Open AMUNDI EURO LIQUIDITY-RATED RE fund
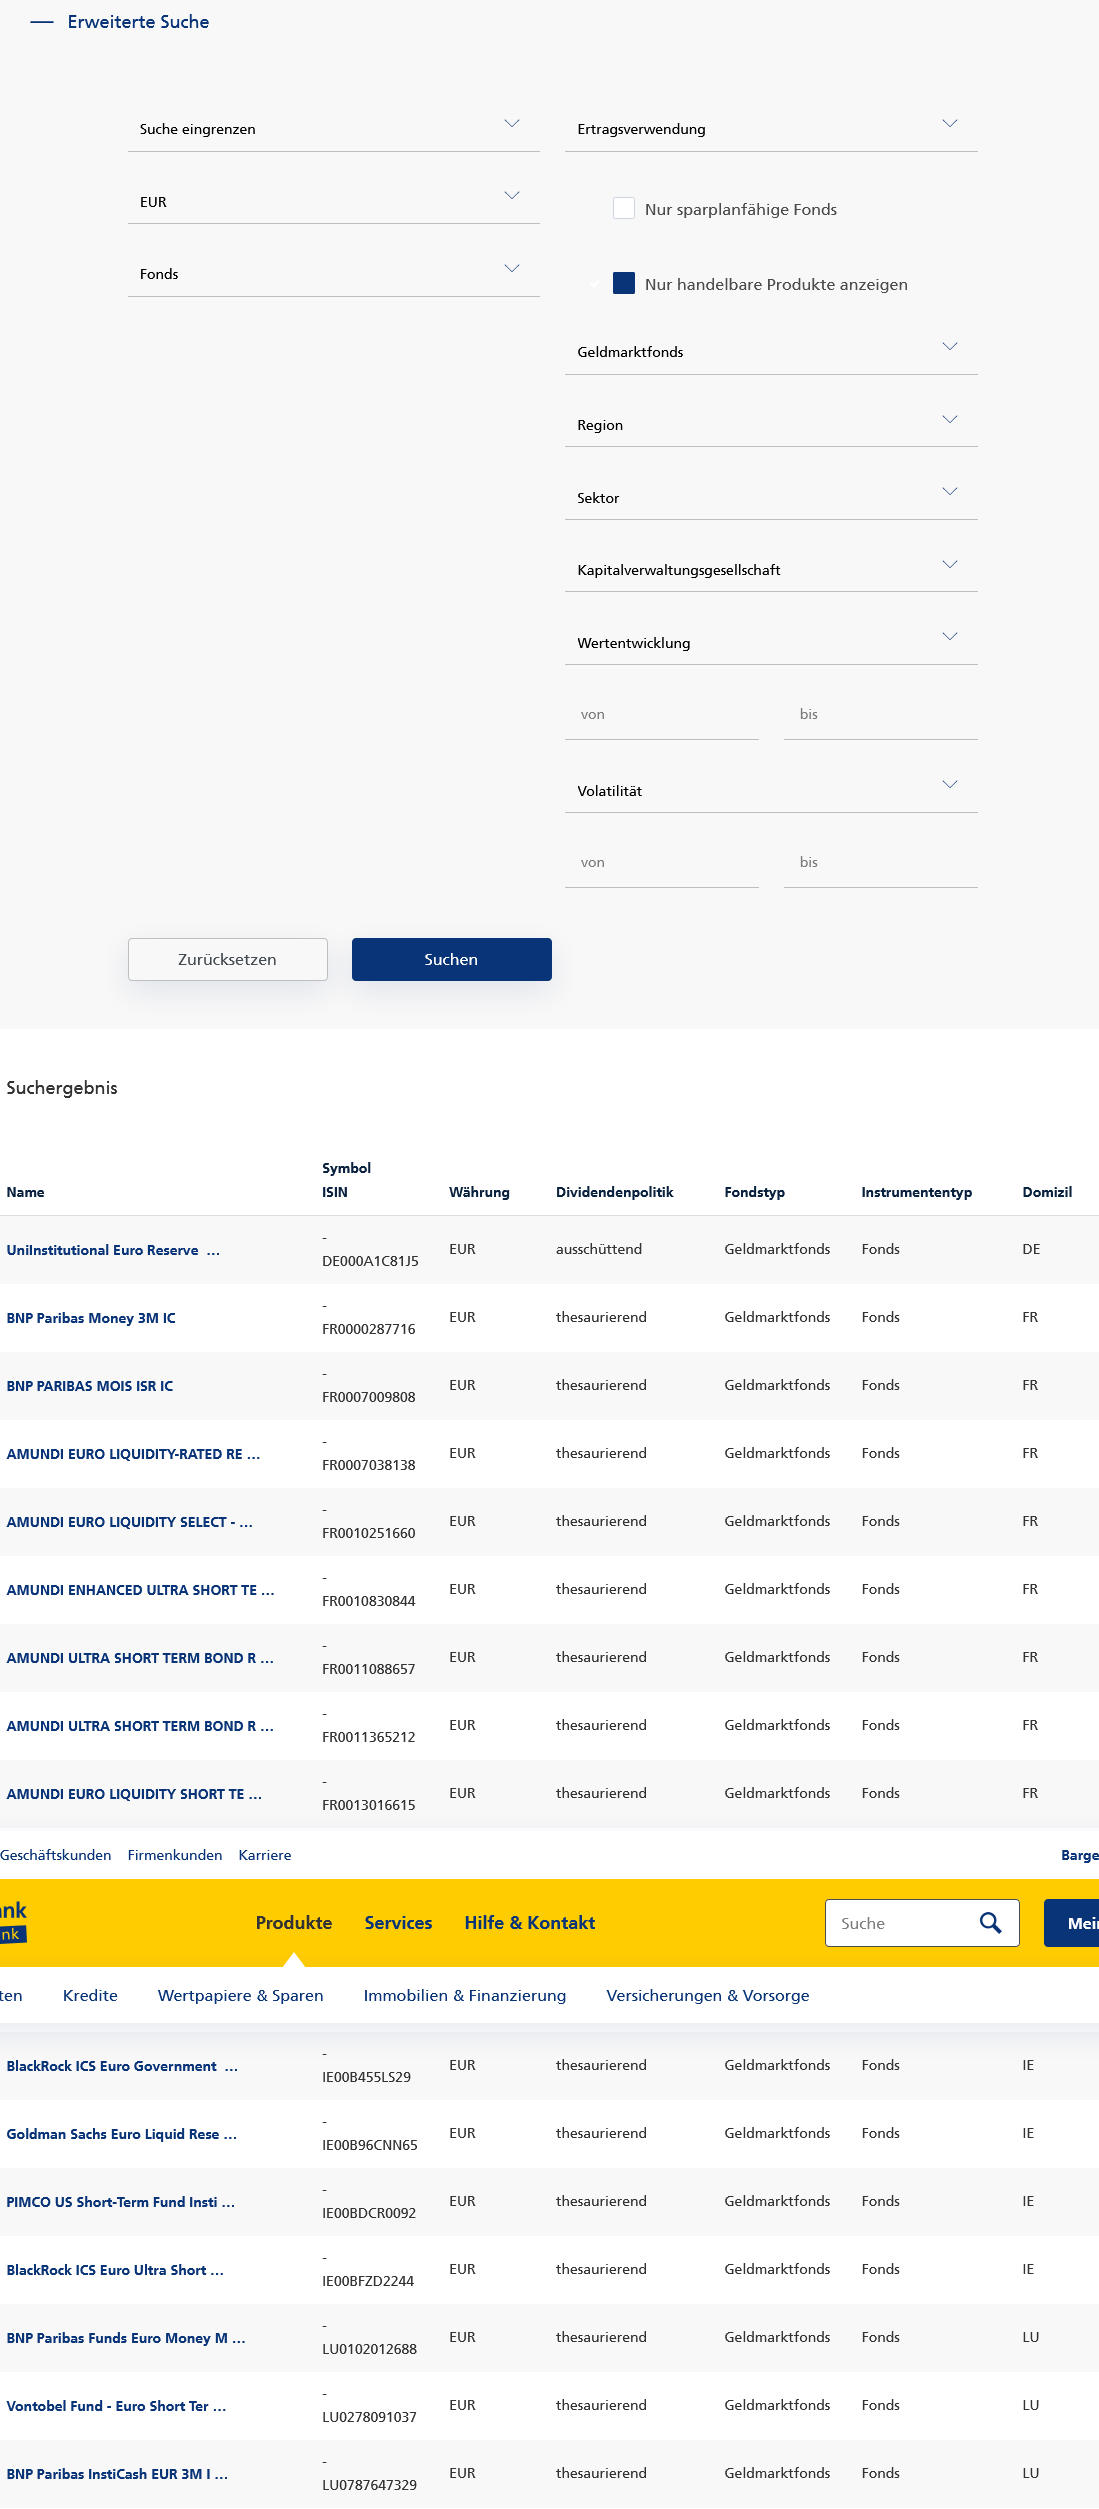This screenshot has height=2509, width=1099. click(133, 1454)
